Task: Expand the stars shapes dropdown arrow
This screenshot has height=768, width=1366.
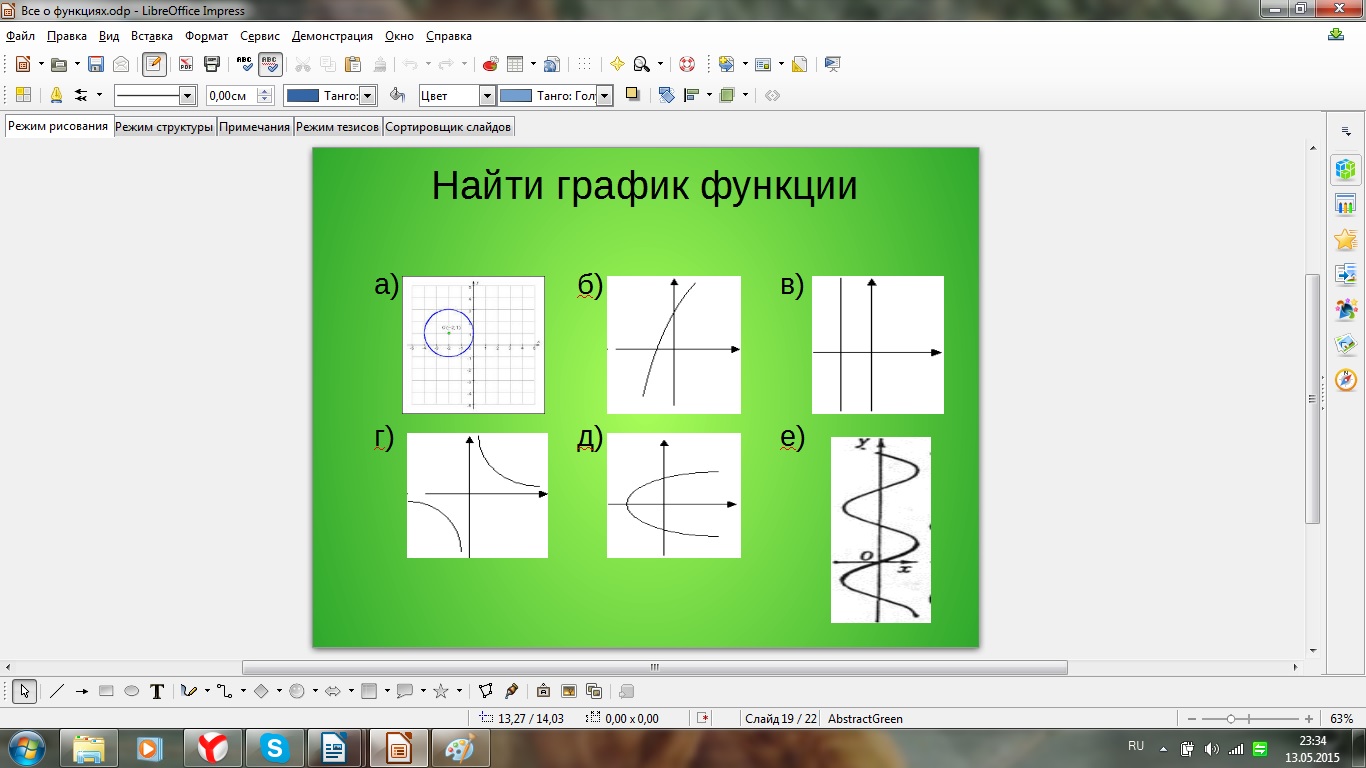Action: tap(459, 691)
